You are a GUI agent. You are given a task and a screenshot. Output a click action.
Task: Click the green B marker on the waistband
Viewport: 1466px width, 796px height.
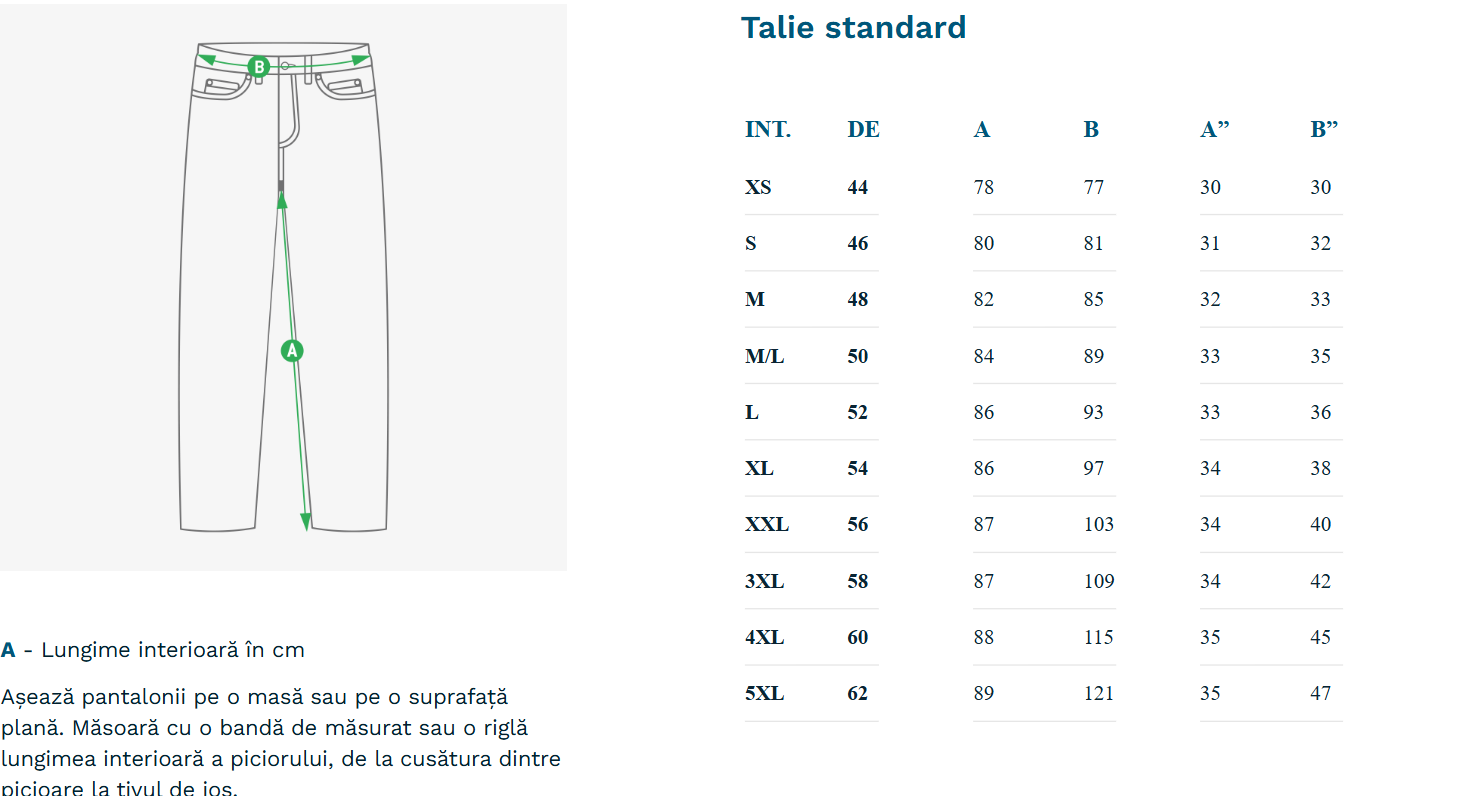pos(259,67)
